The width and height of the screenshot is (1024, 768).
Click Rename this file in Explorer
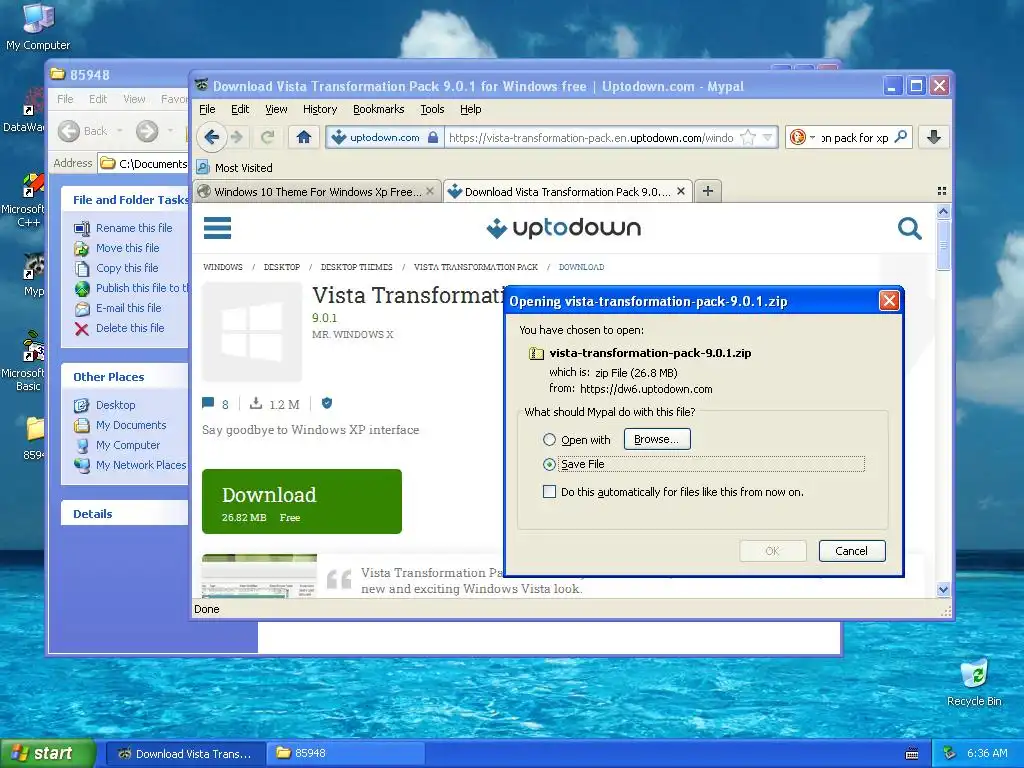click(134, 228)
